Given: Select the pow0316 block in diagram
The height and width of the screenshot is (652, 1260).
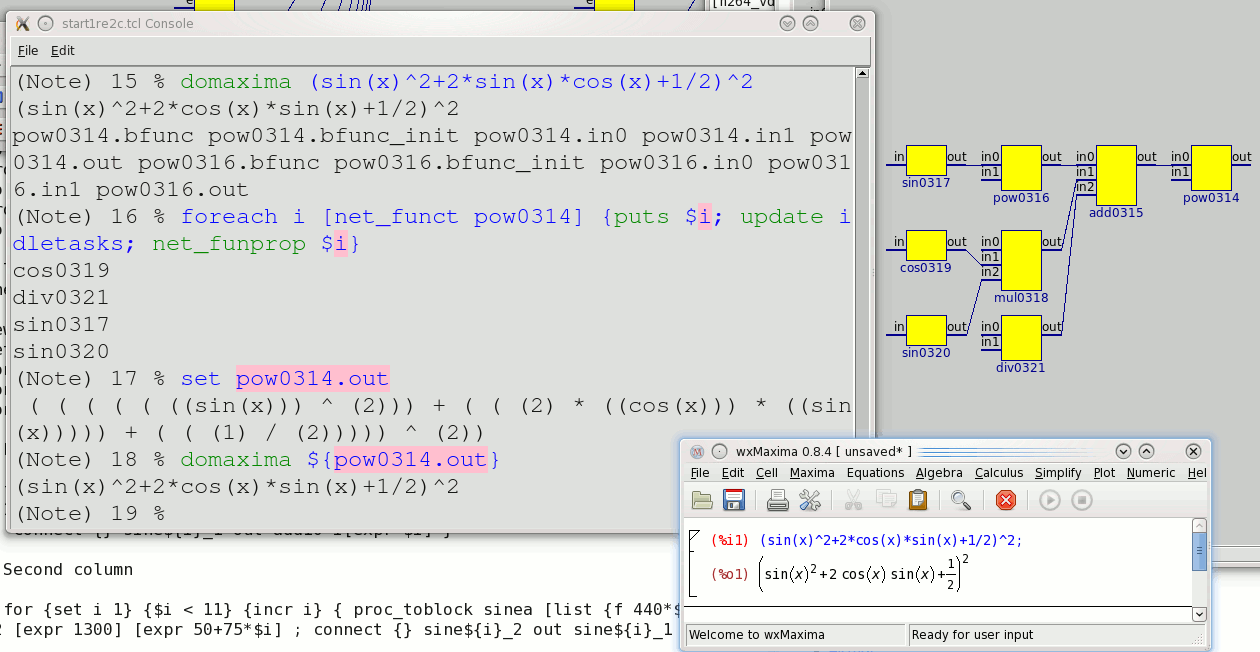Looking at the screenshot, I should coord(1021,168).
